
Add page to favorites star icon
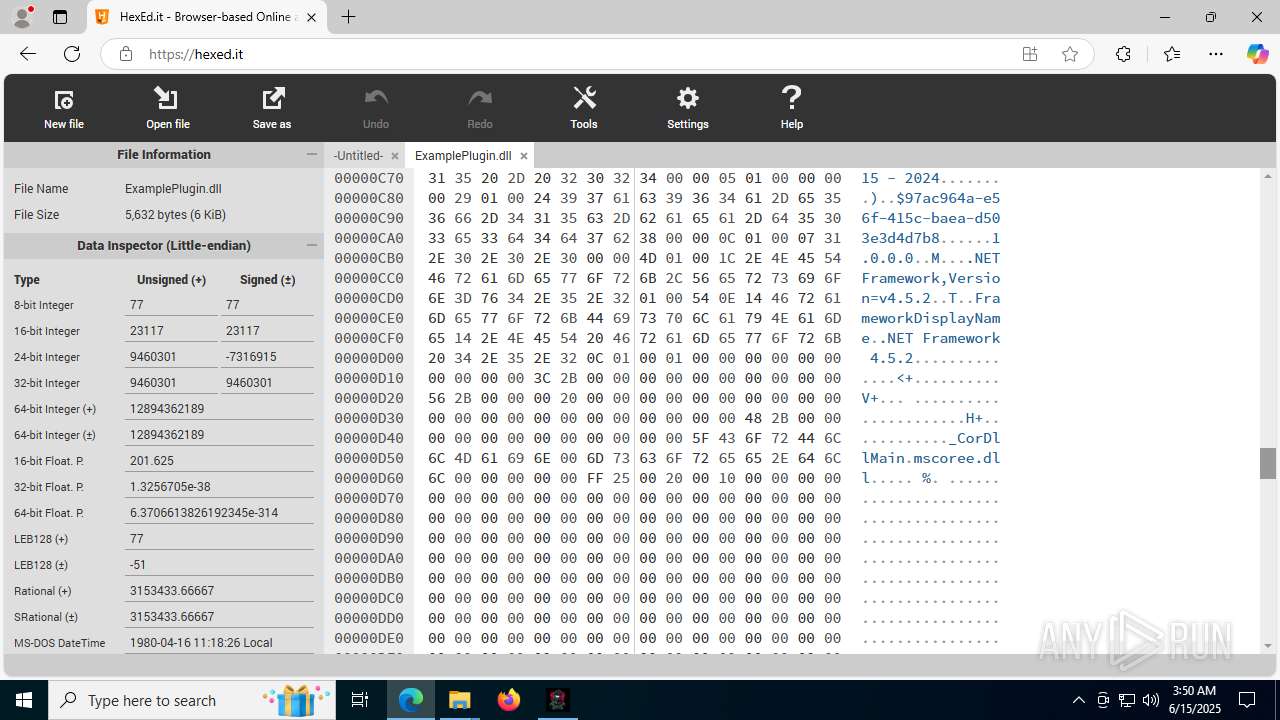1070,54
